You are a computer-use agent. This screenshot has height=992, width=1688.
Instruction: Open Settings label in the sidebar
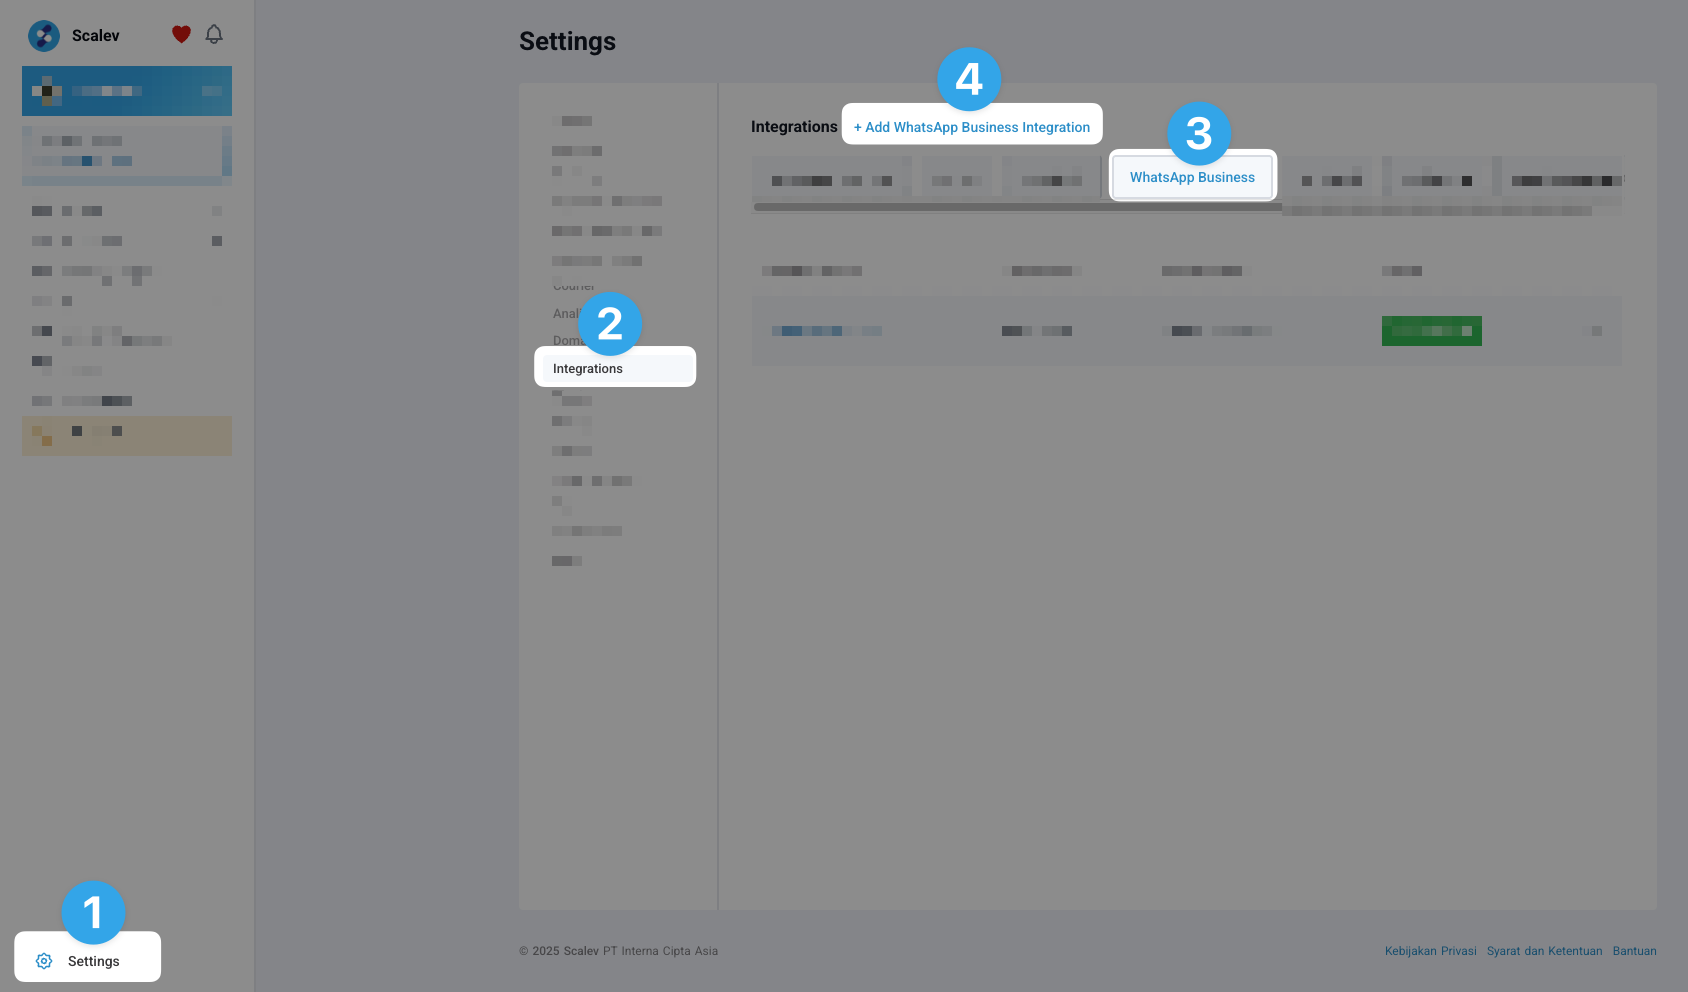pos(94,961)
